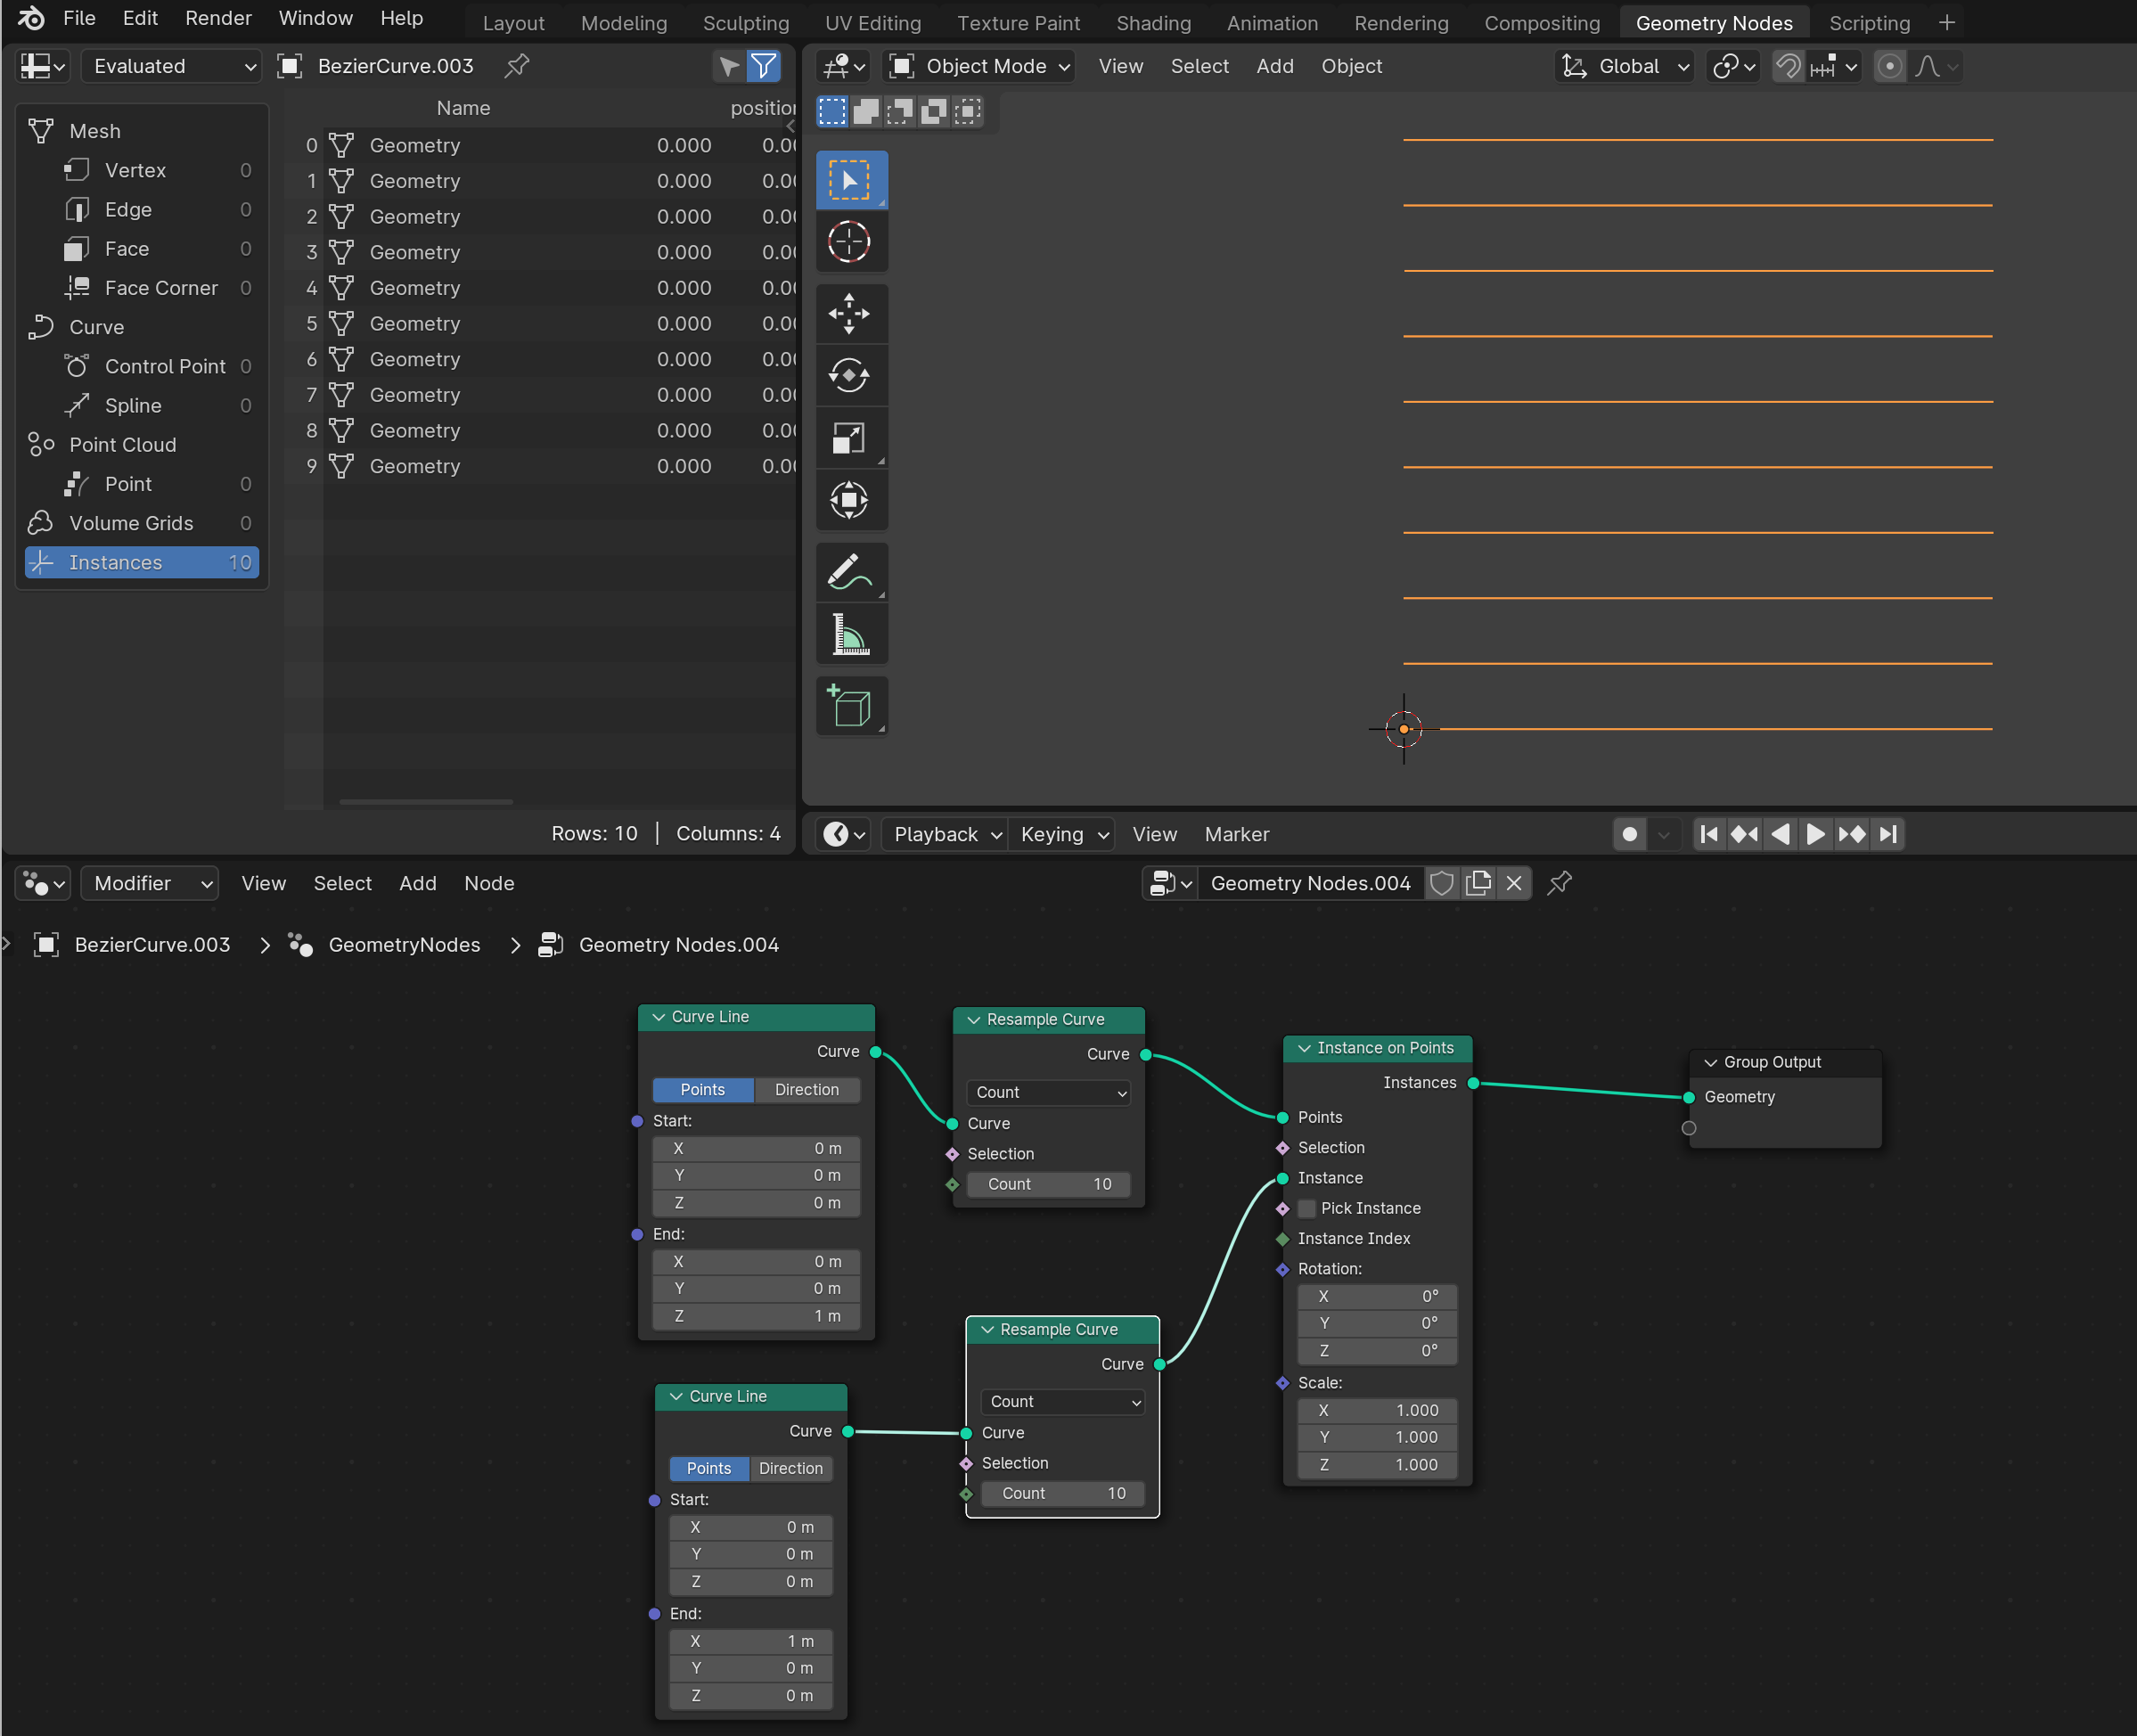Edit the Count input field value 10
Image resolution: width=2137 pixels, height=1736 pixels.
(x=1059, y=1183)
